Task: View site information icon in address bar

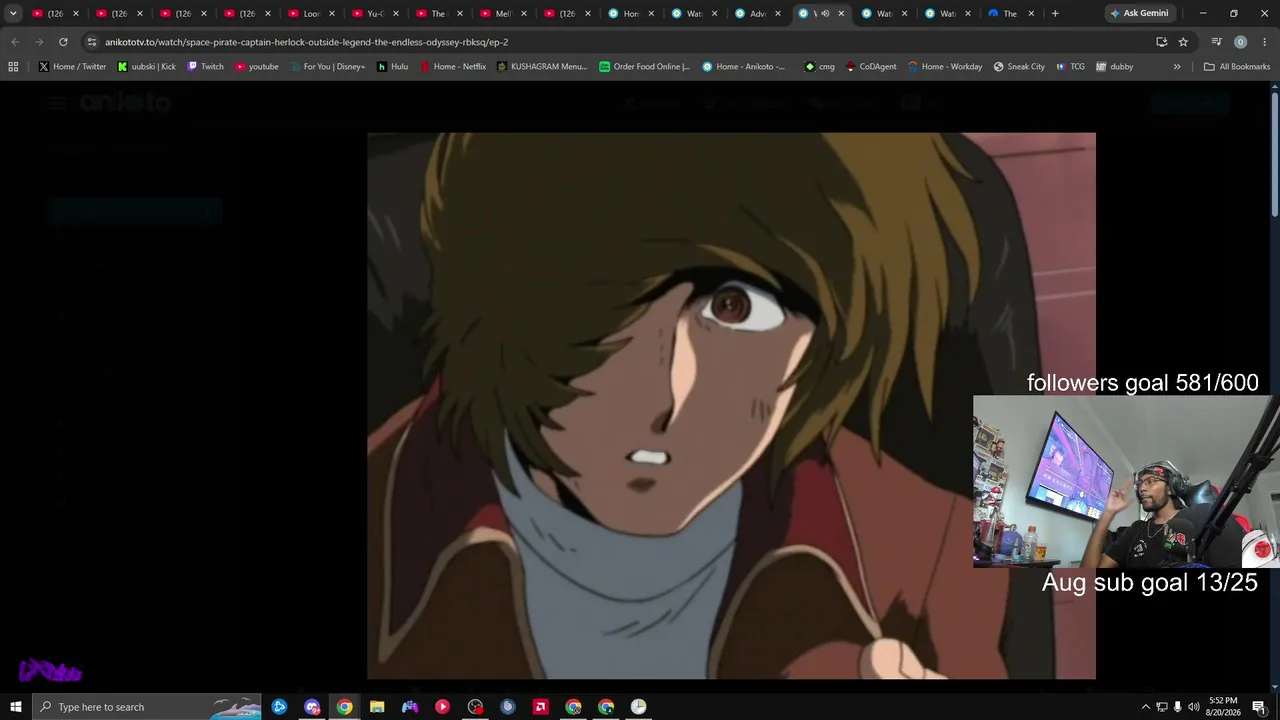Action: click(x=92, y=42)
